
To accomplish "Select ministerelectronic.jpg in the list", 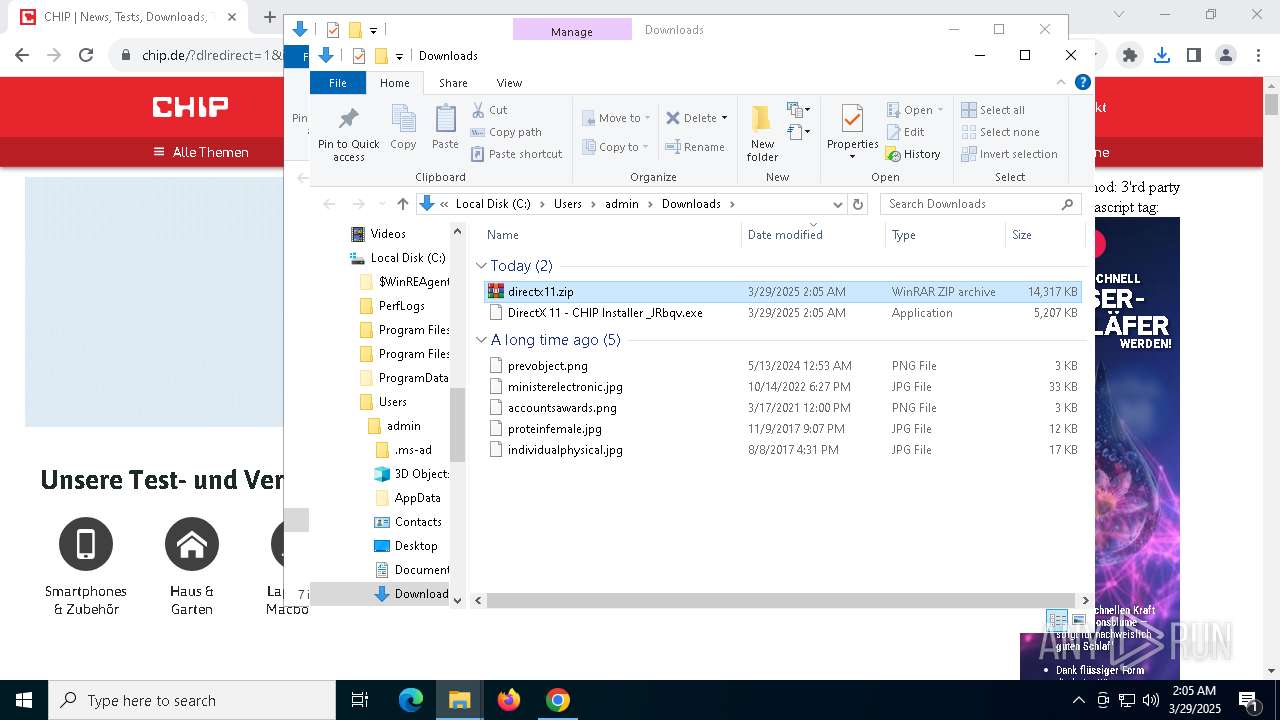I will (x=782, y=387).
